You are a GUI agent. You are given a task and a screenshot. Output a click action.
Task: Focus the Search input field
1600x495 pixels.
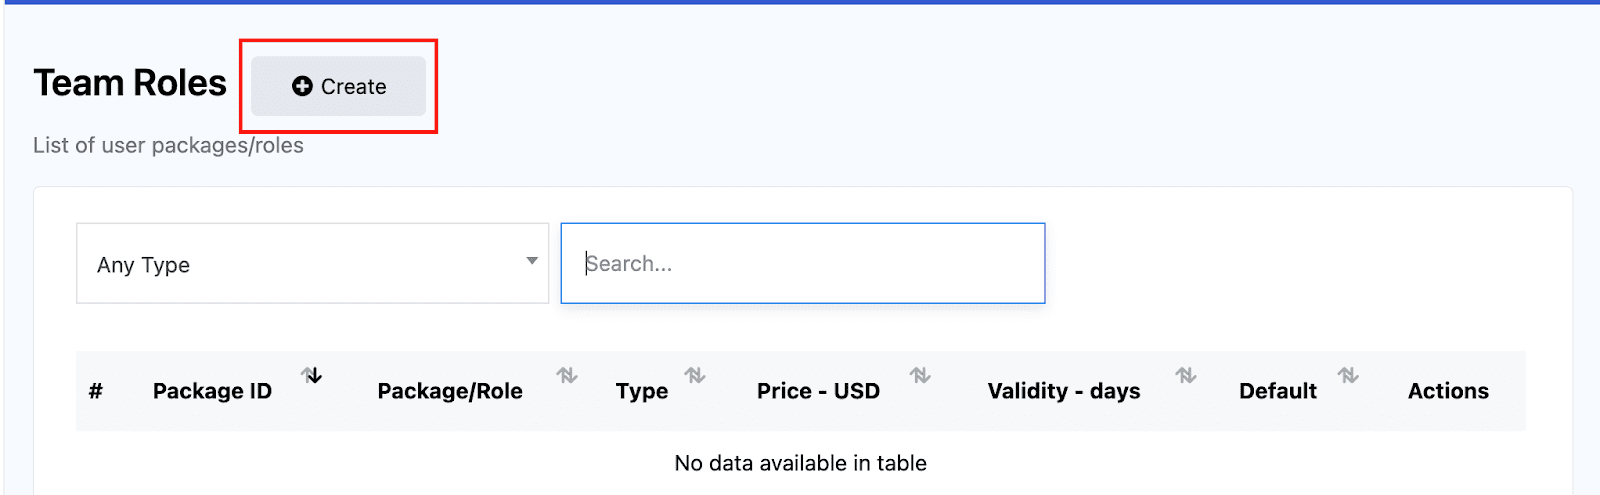802,264
